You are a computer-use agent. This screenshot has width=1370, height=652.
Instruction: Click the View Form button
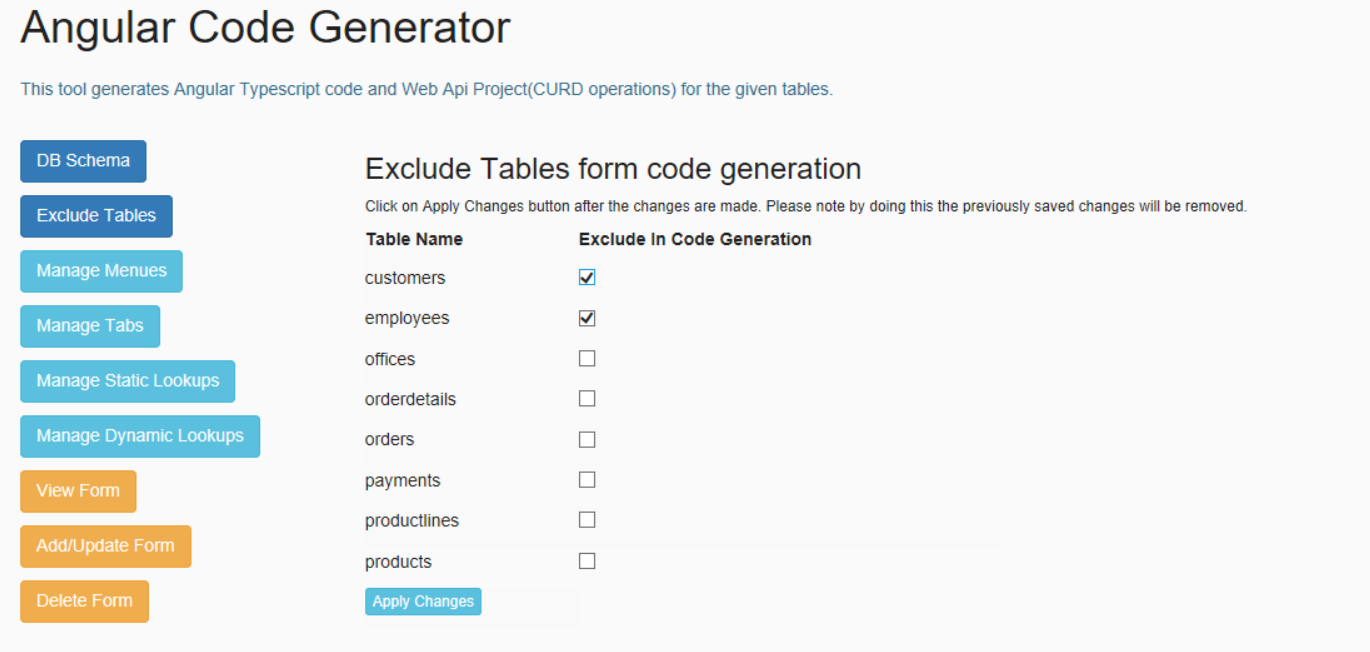click(x=78, y=491)
